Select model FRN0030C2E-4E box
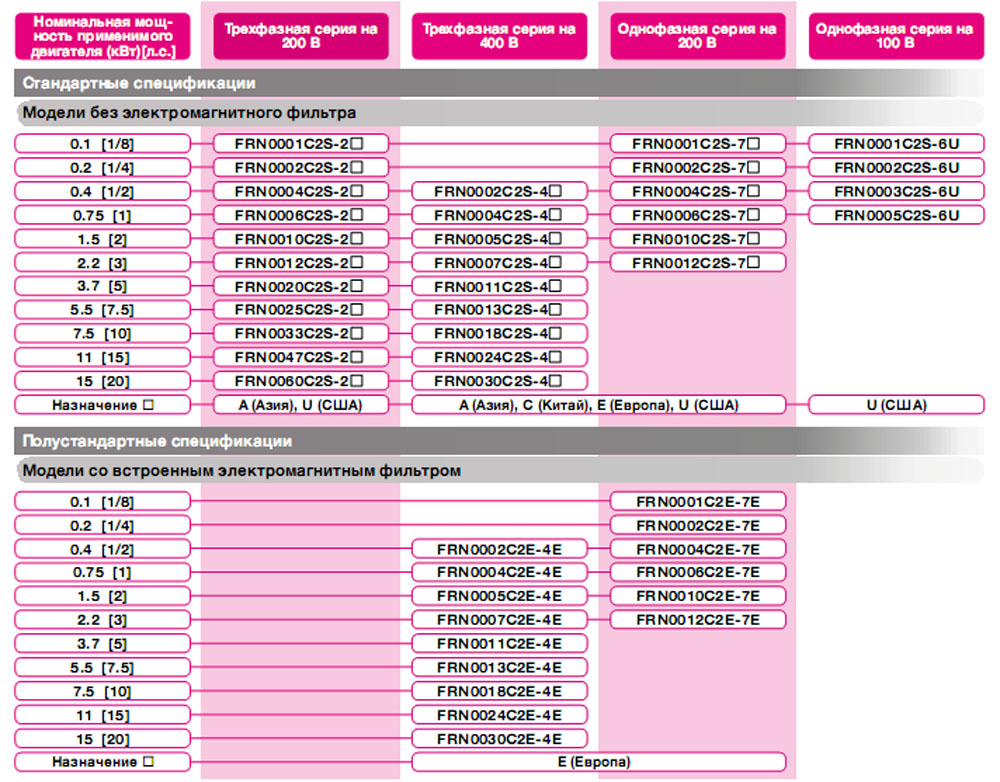 (x=499, y=739)
